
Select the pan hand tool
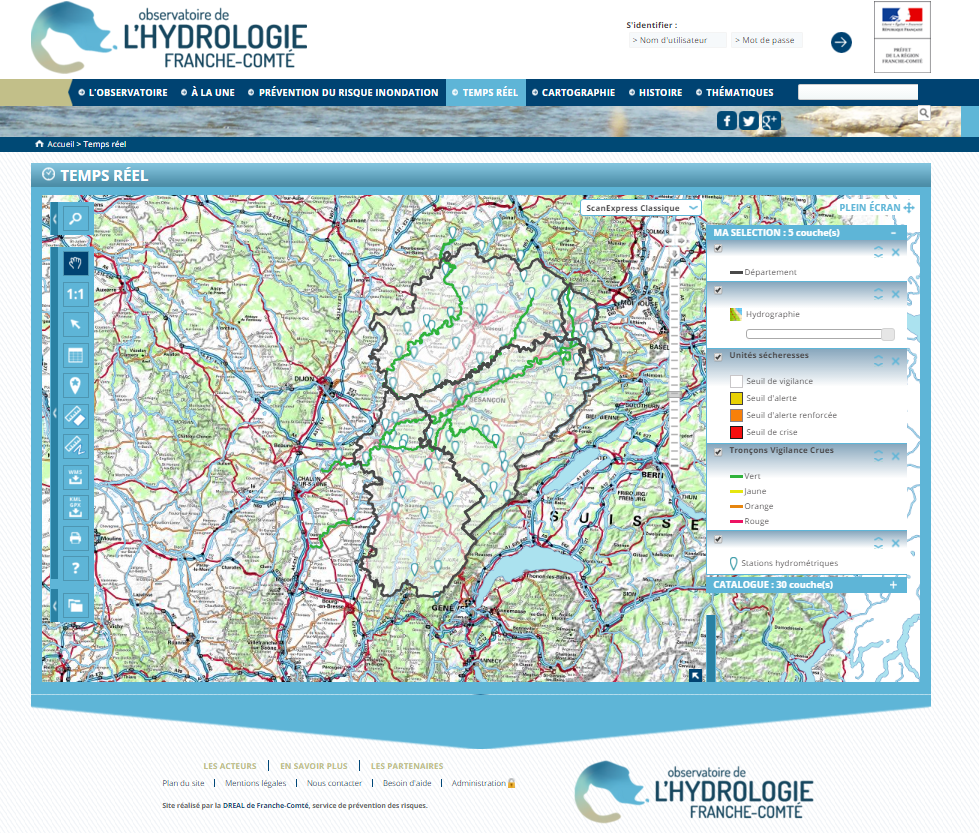tap(75, 263)
